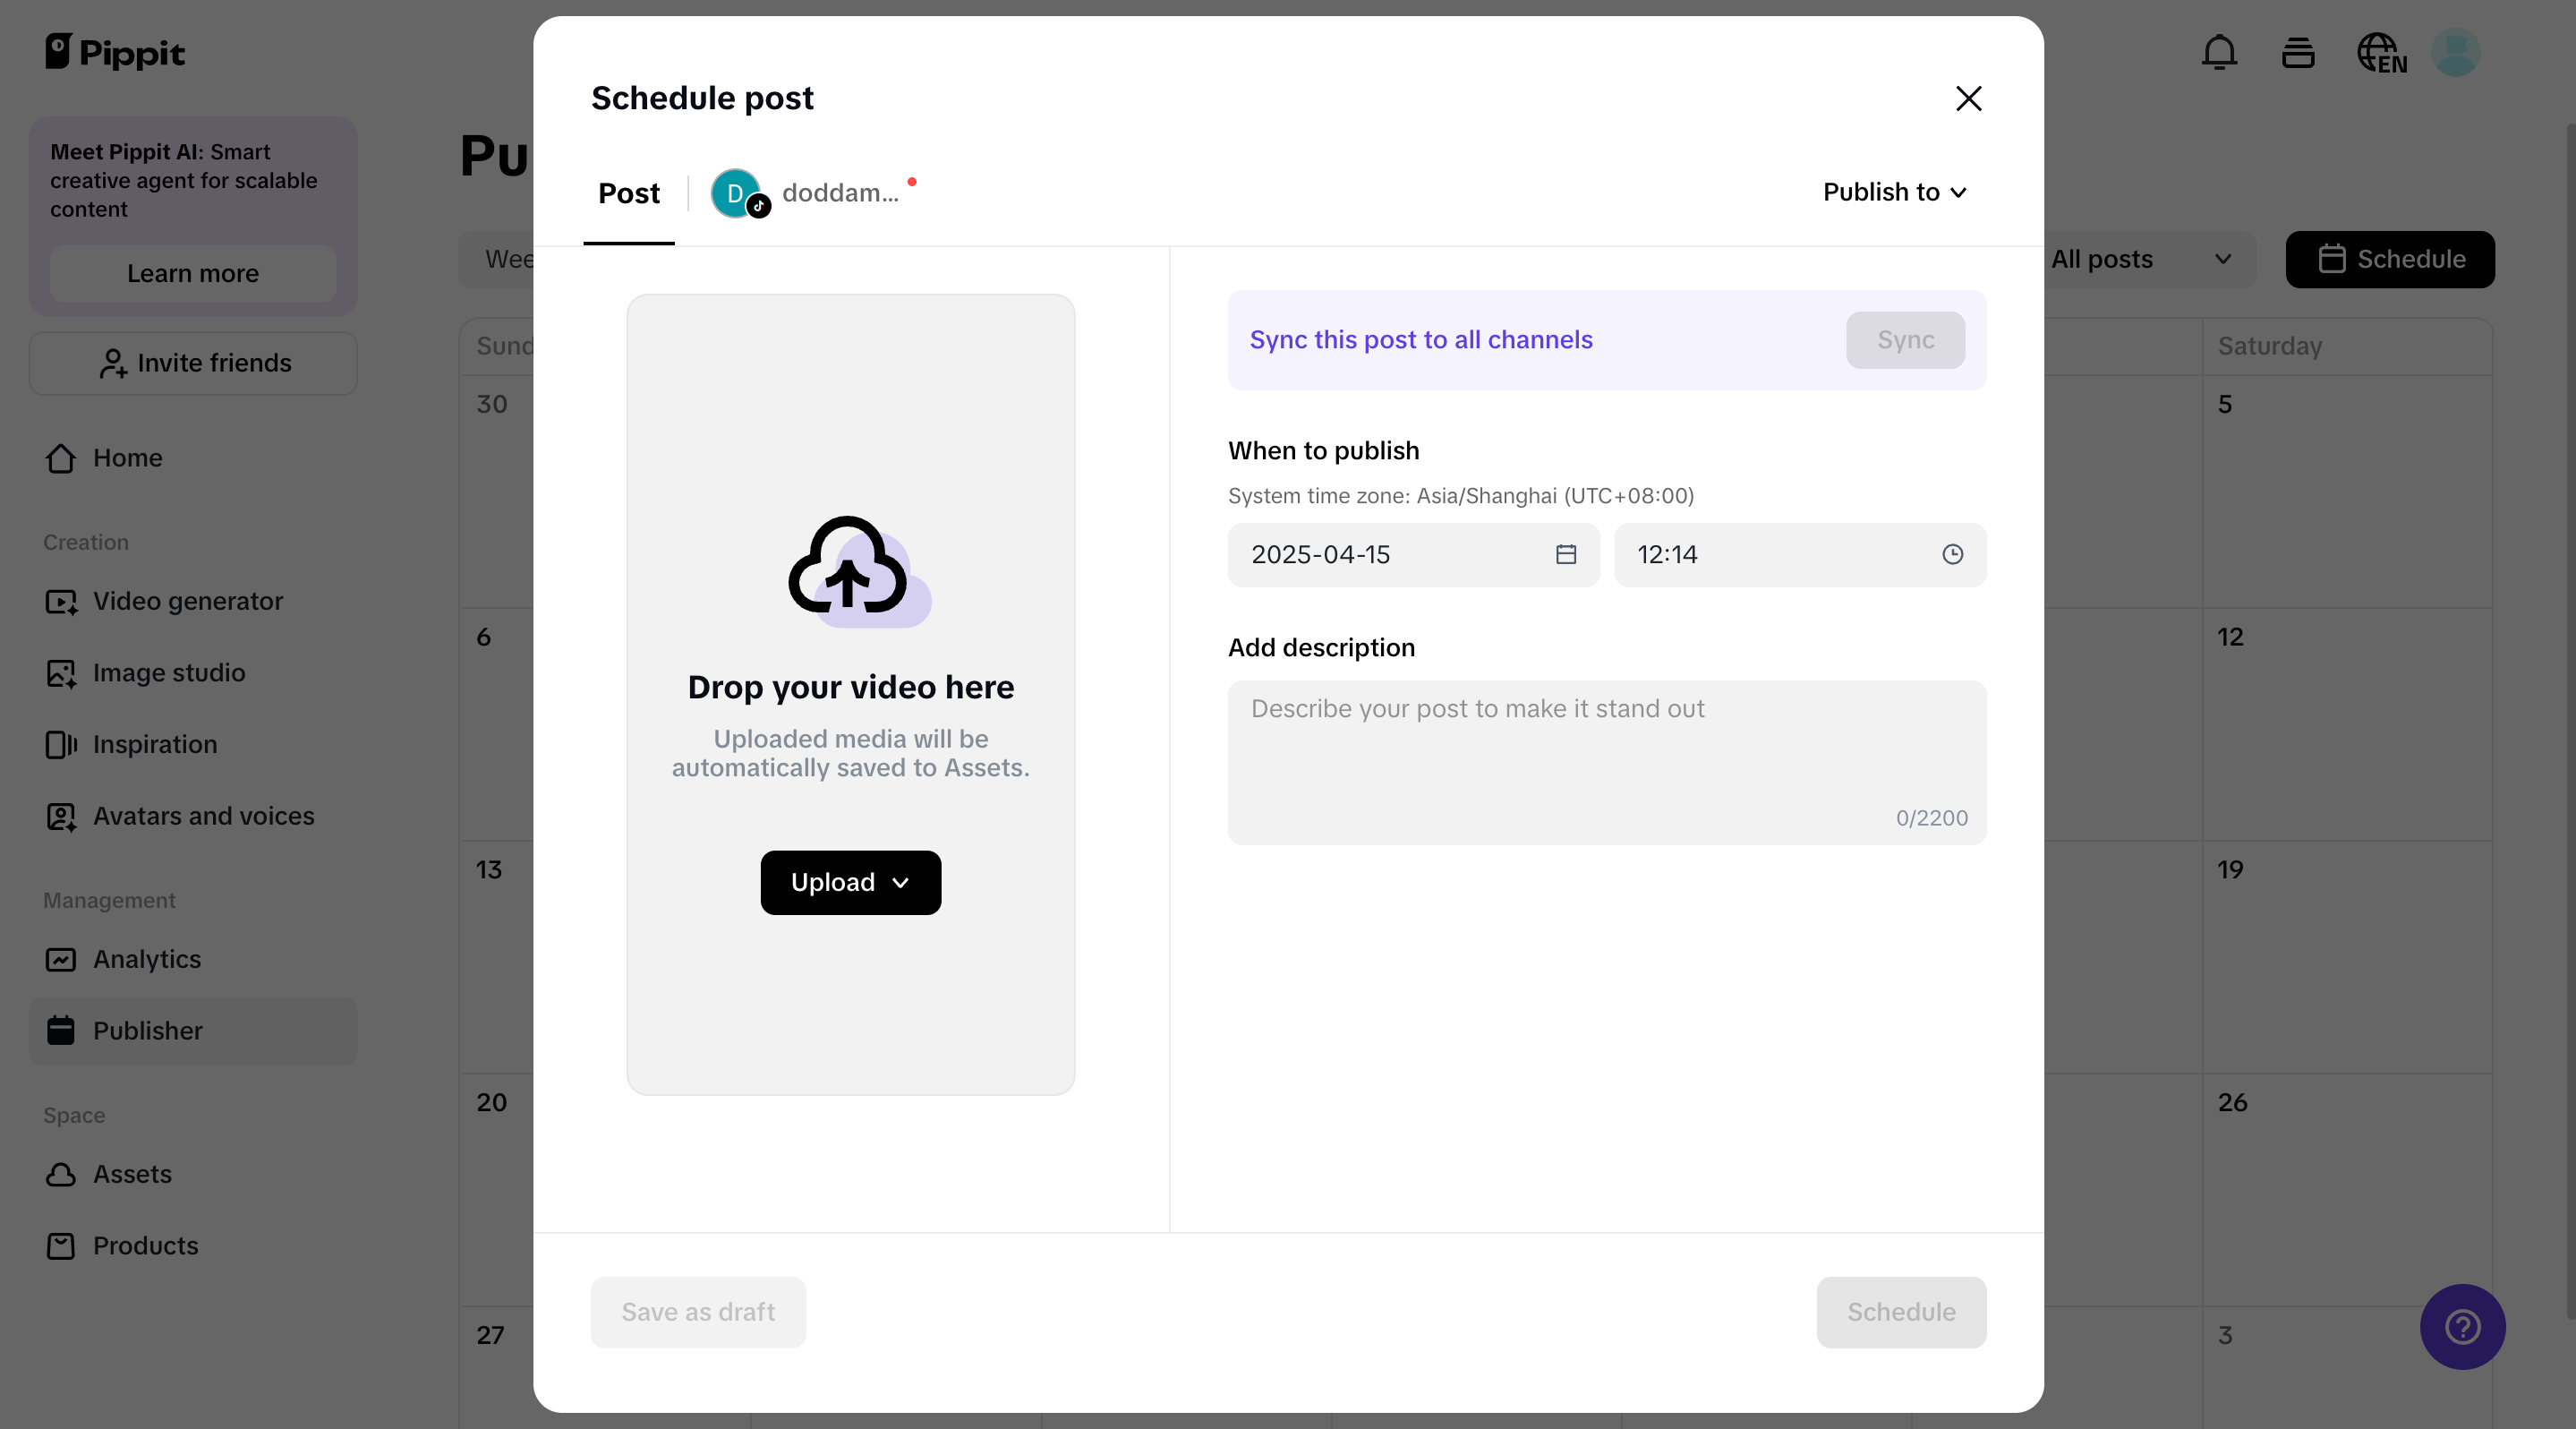
Task: View Analytics in the sidebar
Action: (x=148, y=959)
